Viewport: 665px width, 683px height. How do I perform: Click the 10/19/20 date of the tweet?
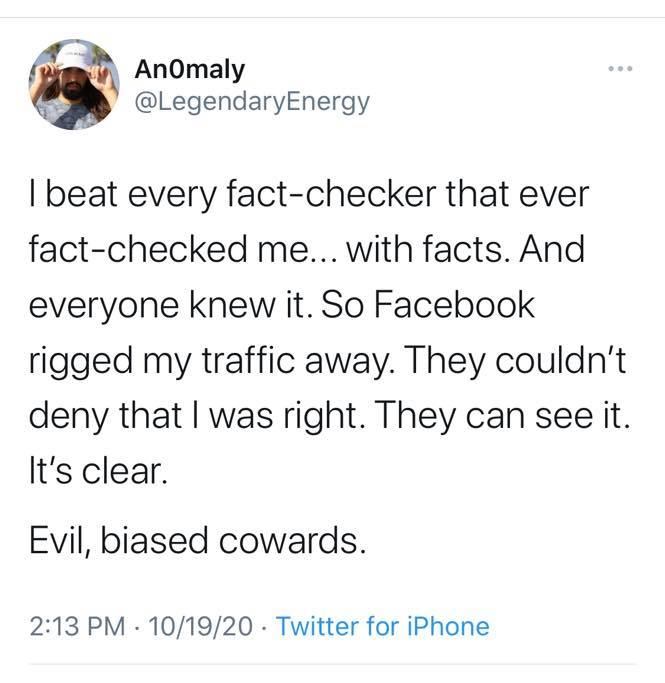tap(199, 627)
